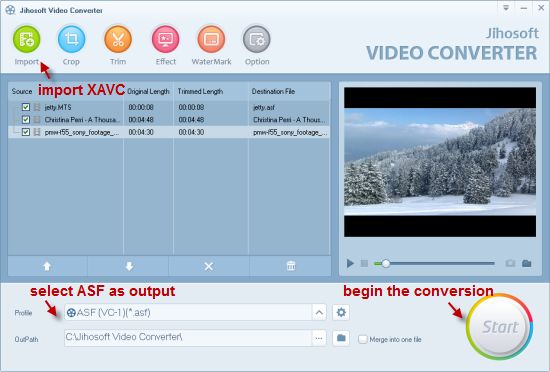
Task: Move selected file down with arrow
Action: pyautogui.click(x=129, y=266)
